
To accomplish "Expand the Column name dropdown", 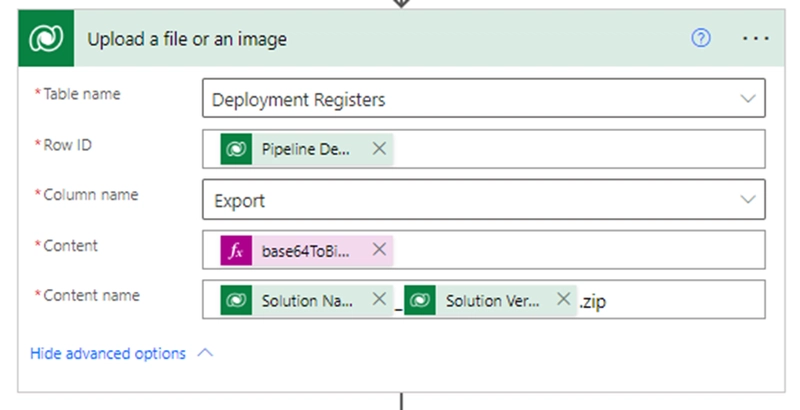I will click(747, 200).
